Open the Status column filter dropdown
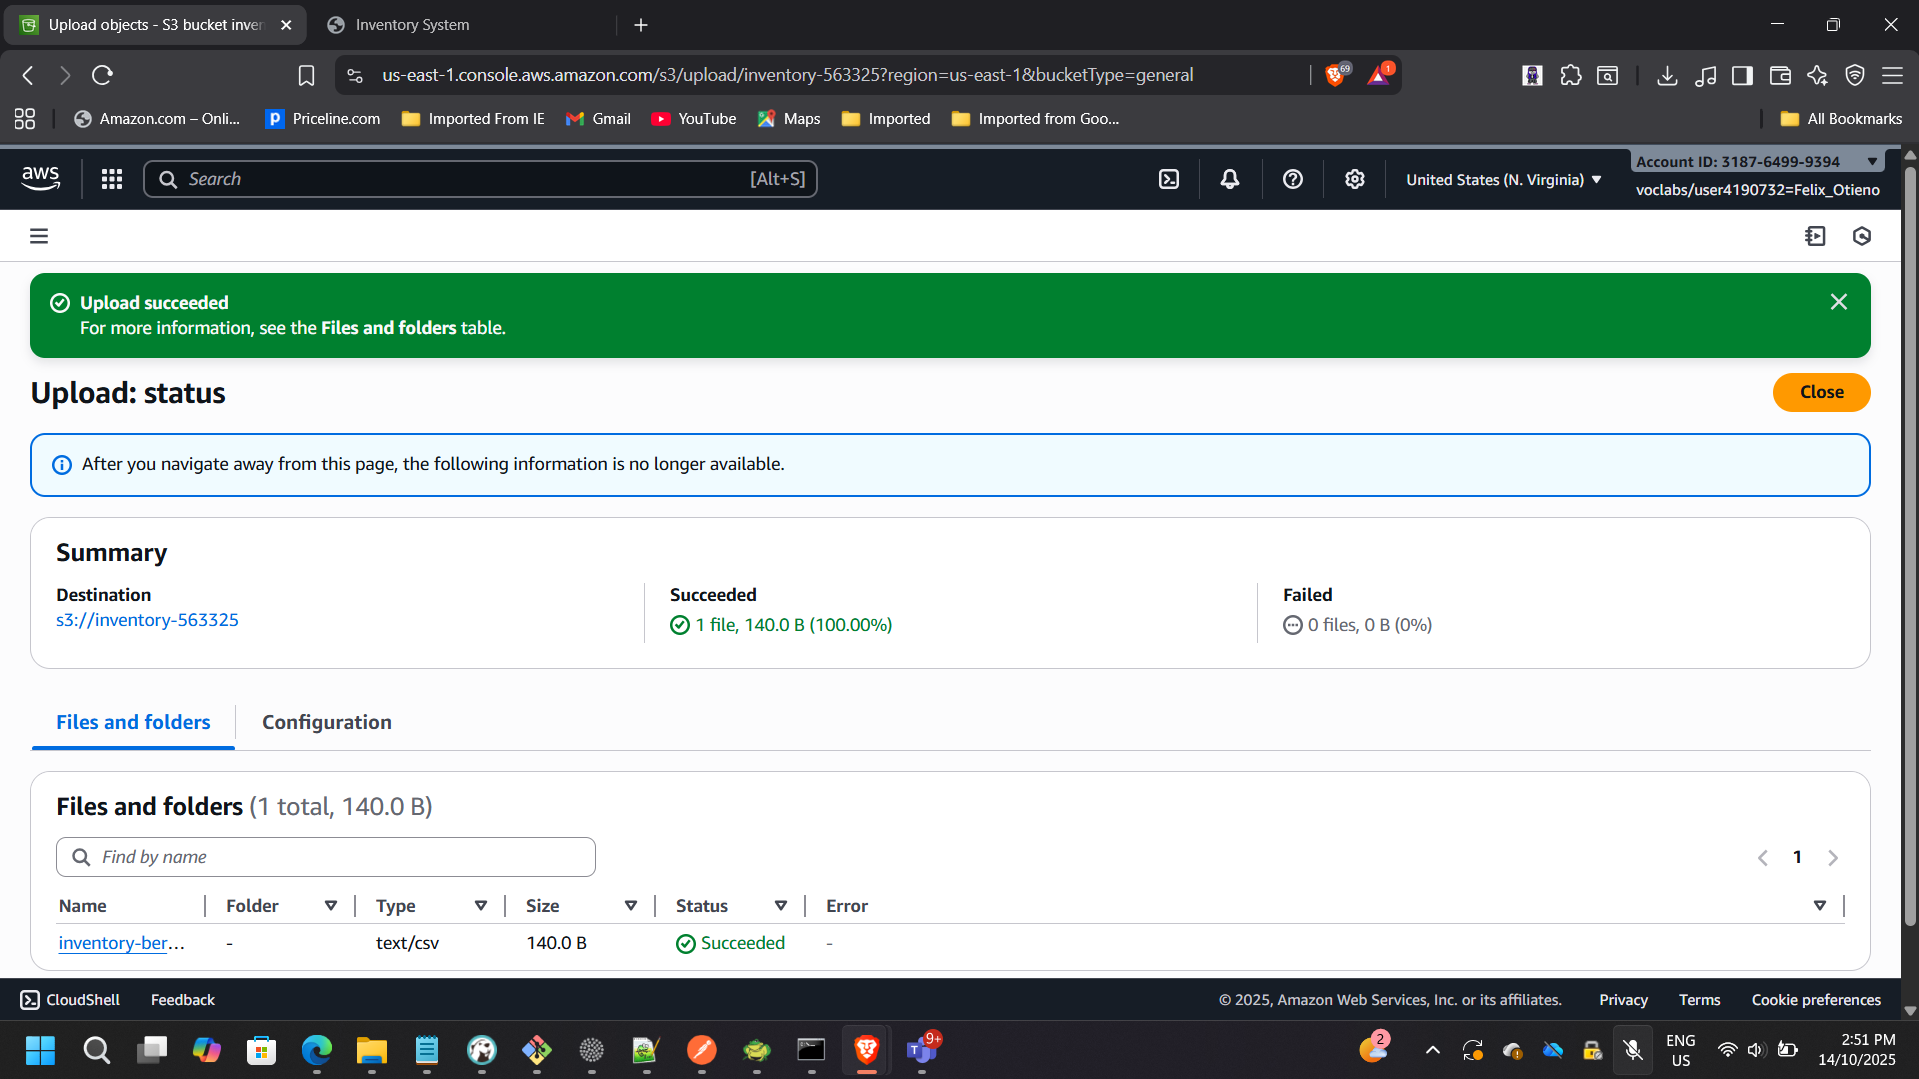1919x1079 pixels. 780,905
